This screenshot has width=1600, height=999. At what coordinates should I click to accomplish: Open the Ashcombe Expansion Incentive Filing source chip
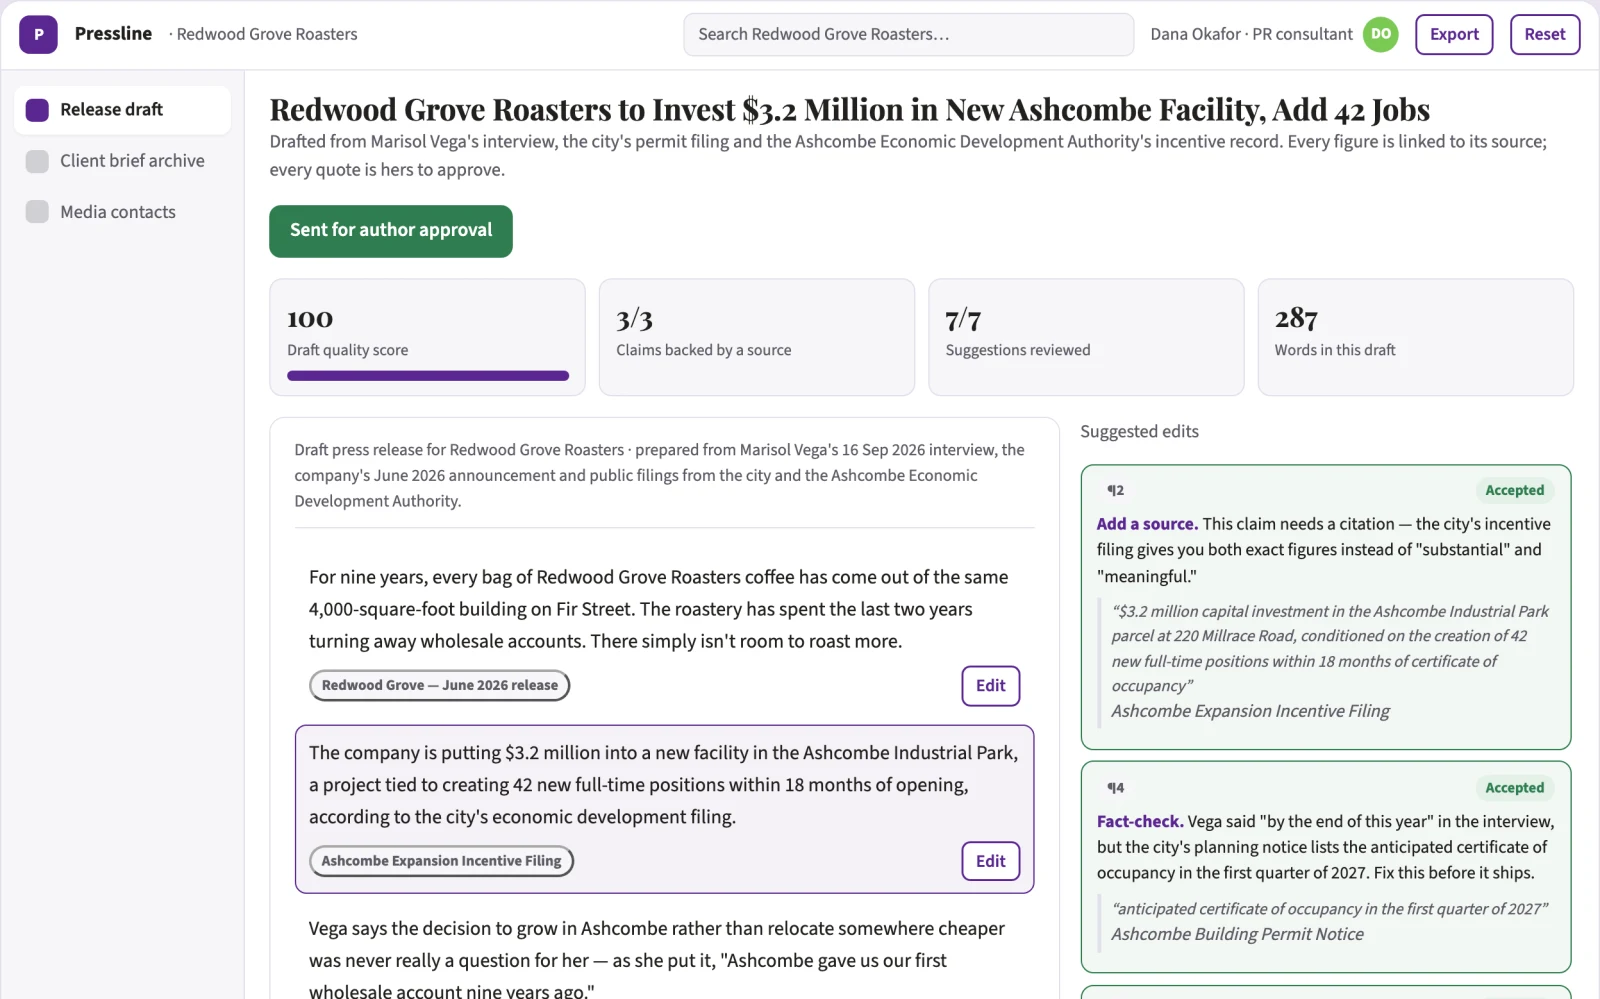(441, 861)
